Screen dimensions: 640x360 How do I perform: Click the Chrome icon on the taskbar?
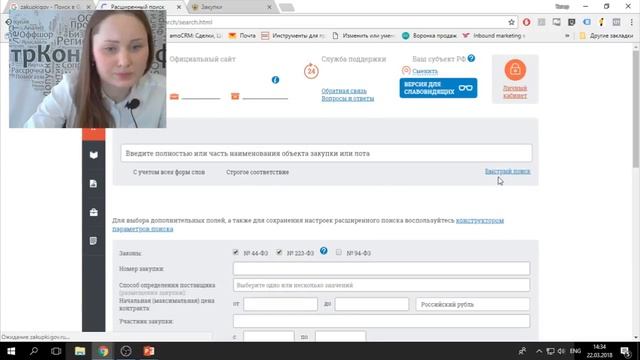pos(103,351)
